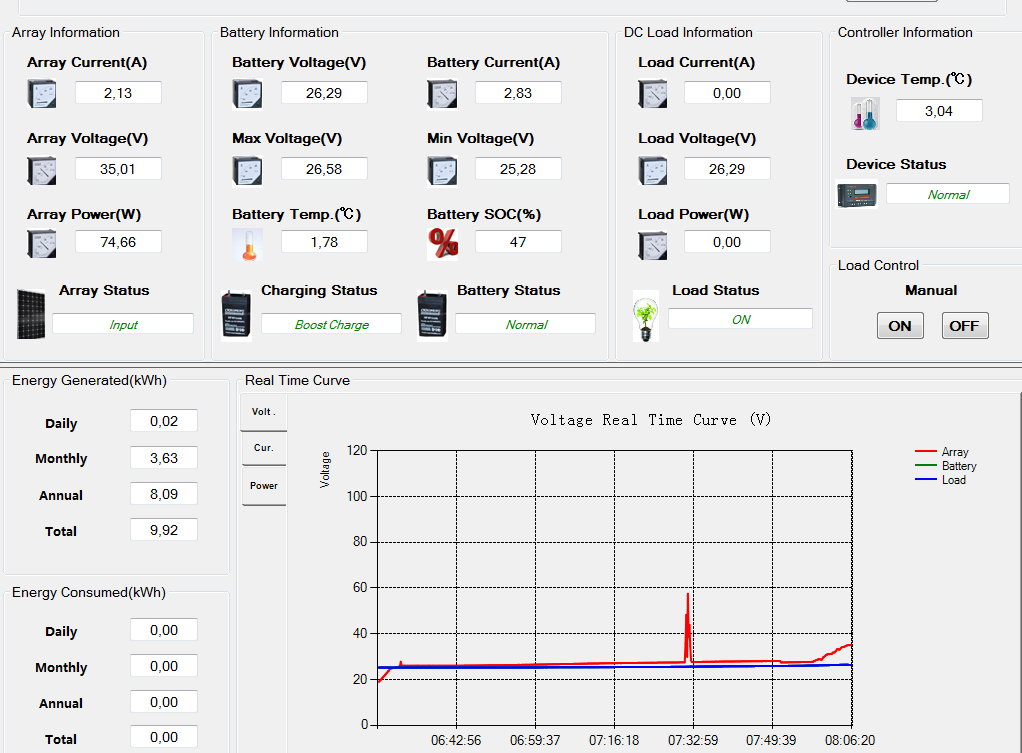Switch to the Cur. curve tab
This screenshot has width=1022, height=753.
(x=264, y=448)
